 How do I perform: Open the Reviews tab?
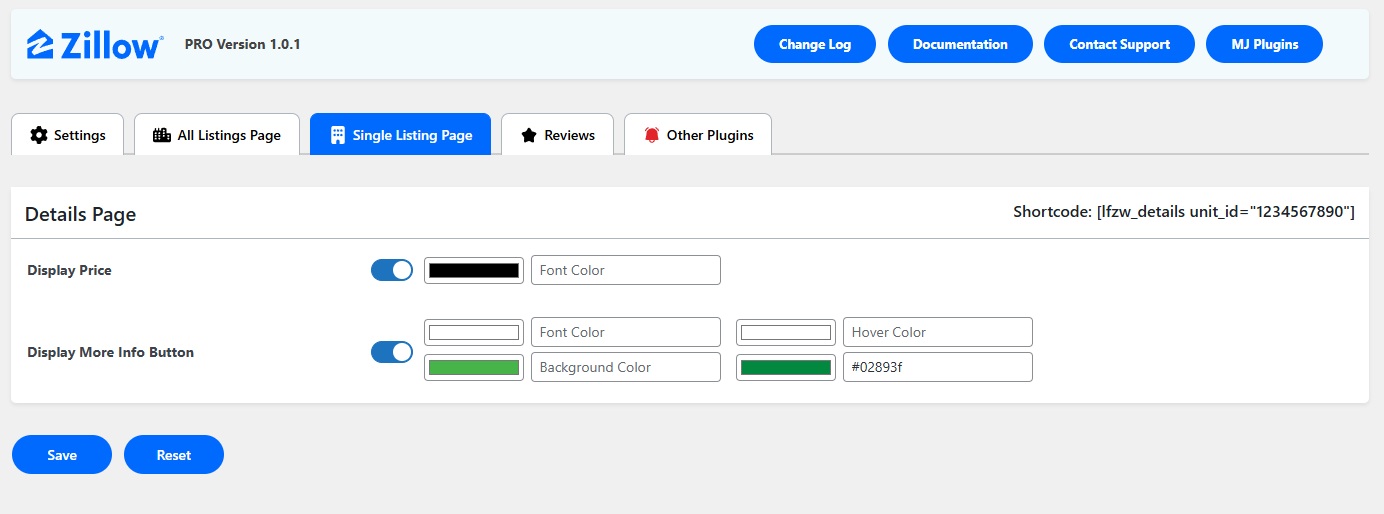tap(558, 134)
